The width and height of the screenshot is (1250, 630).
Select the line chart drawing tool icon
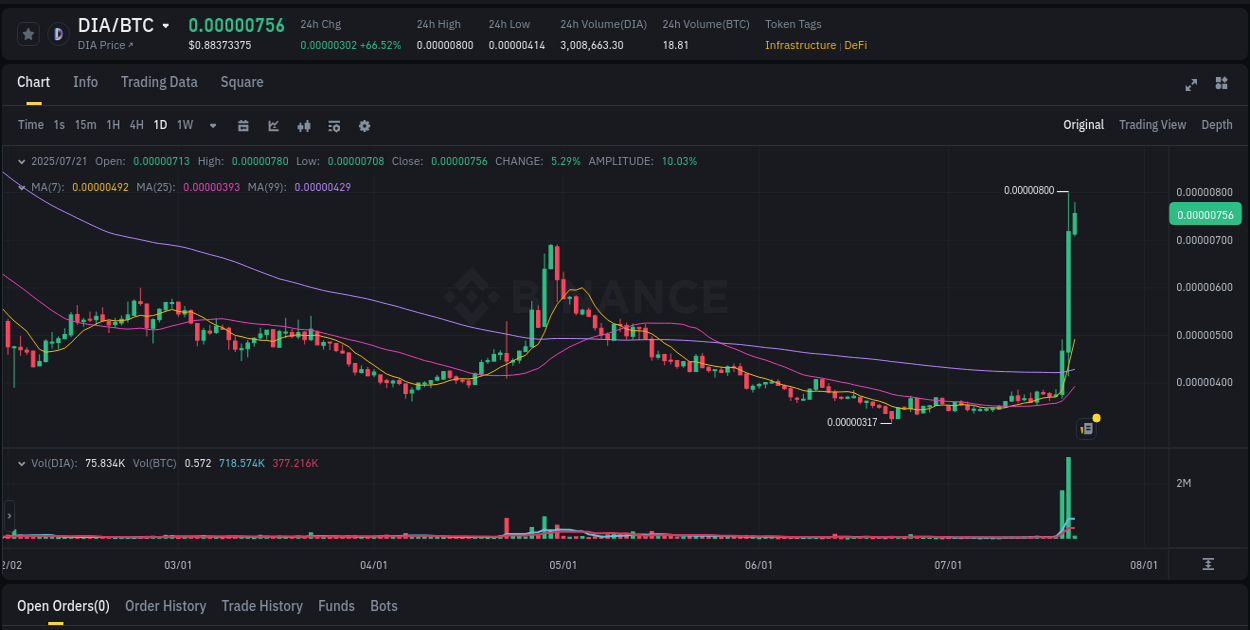[273, 126]
